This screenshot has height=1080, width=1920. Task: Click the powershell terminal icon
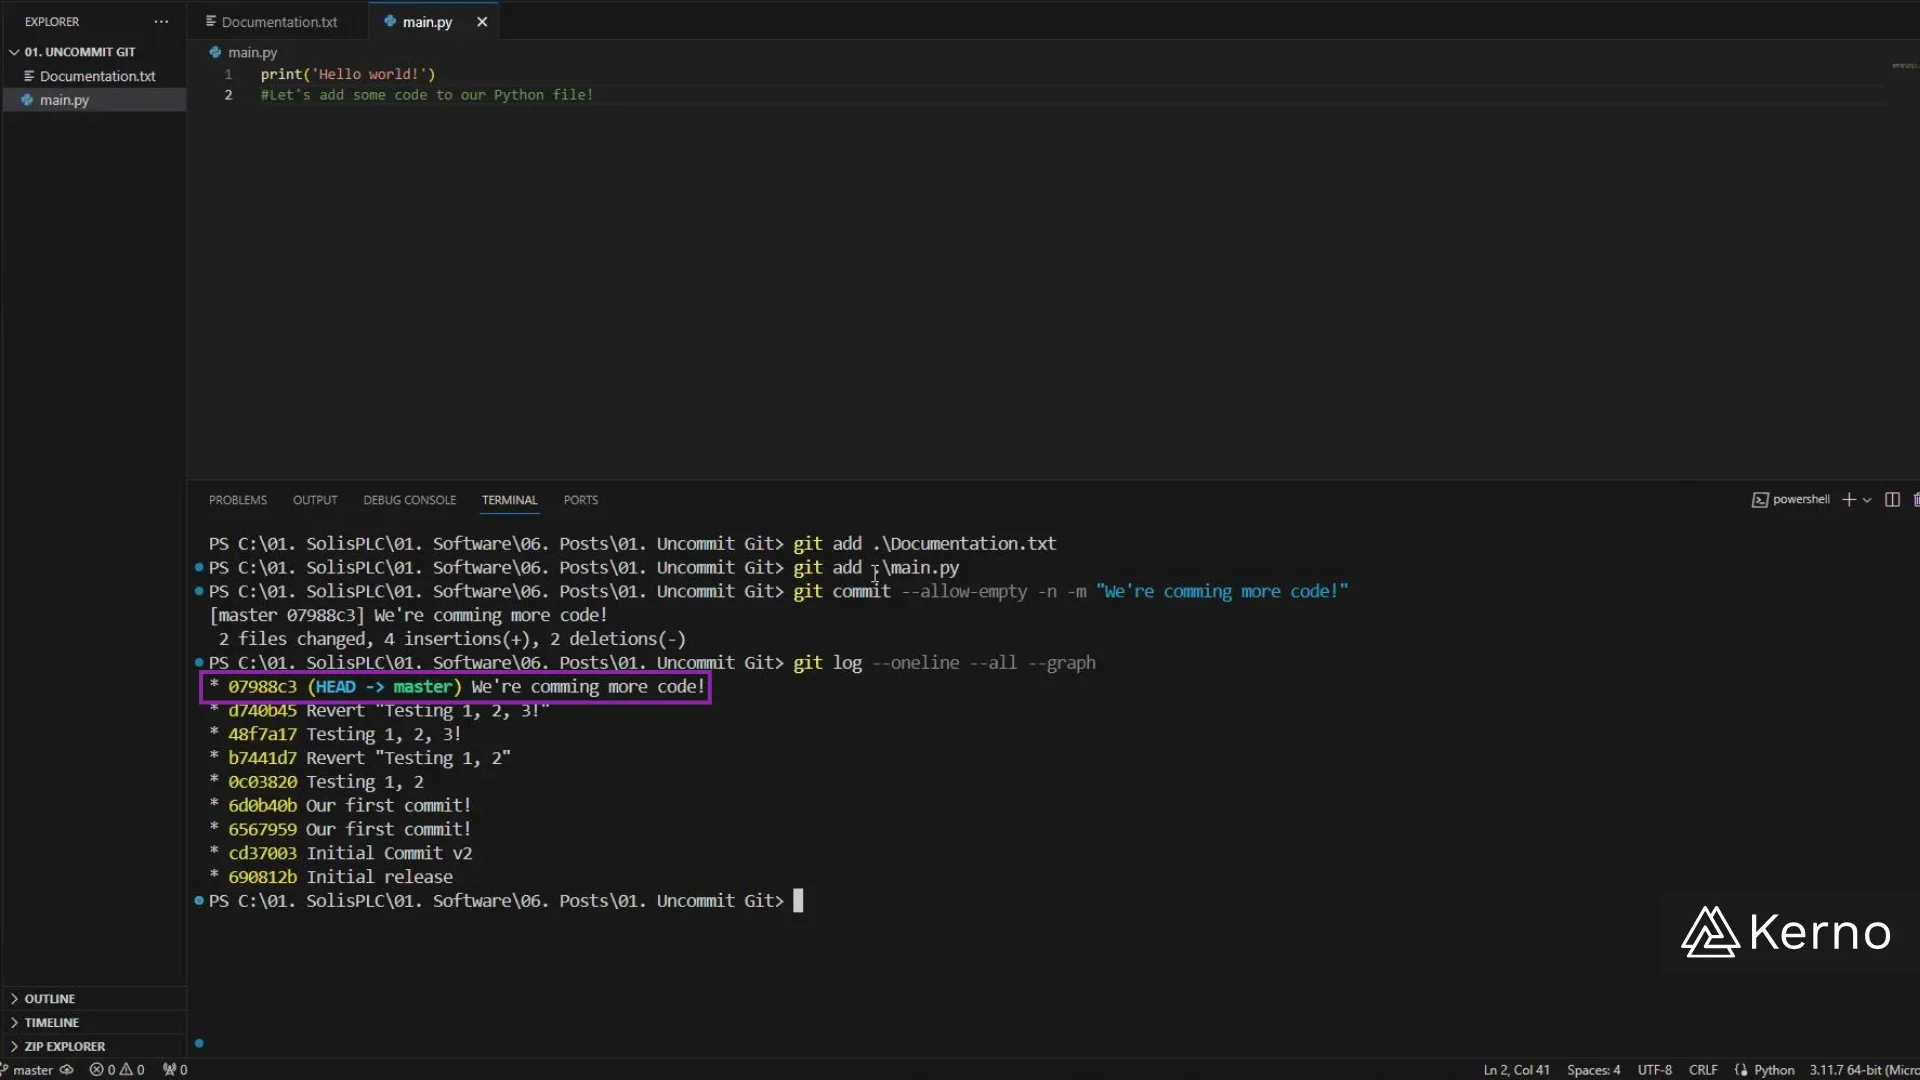tap(1760, 500)
